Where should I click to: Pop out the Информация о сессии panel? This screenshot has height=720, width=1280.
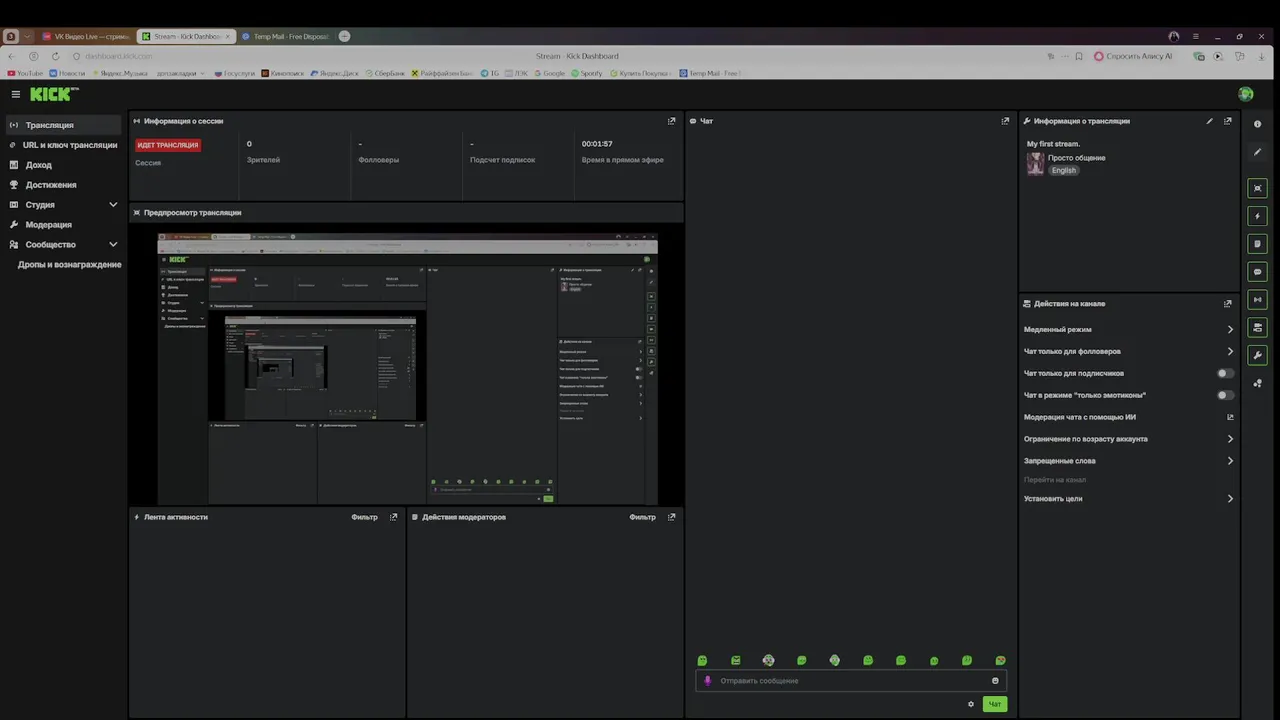672,121
